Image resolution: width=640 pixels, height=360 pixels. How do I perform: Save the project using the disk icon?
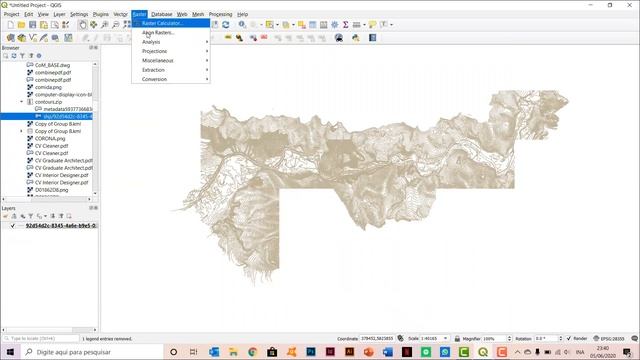point(32,25)
